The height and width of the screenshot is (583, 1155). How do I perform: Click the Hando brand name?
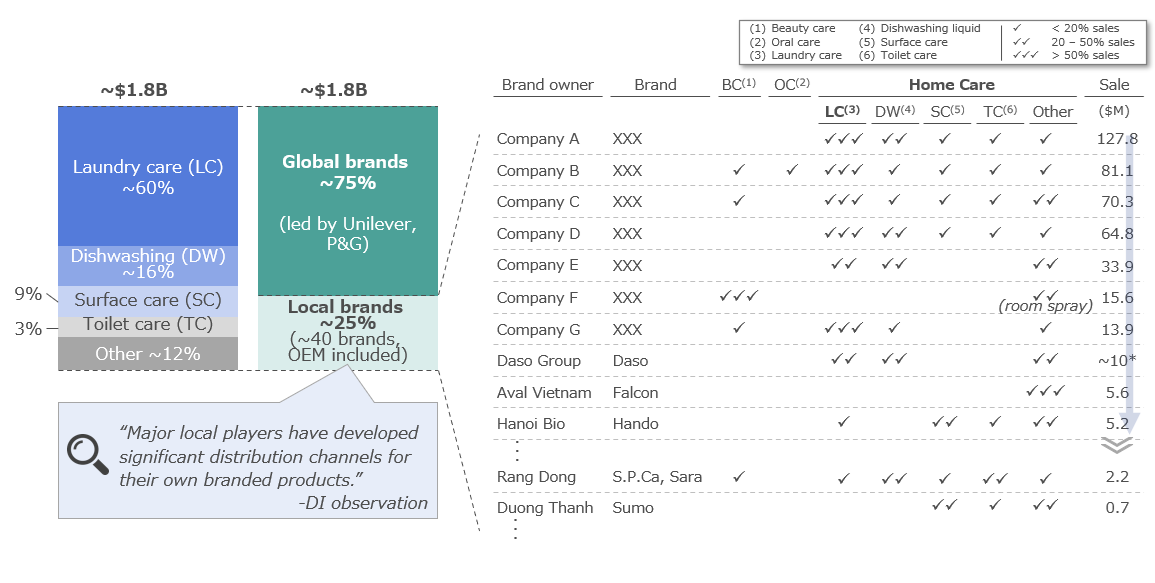pyautogui.click(x=635, y=424)
